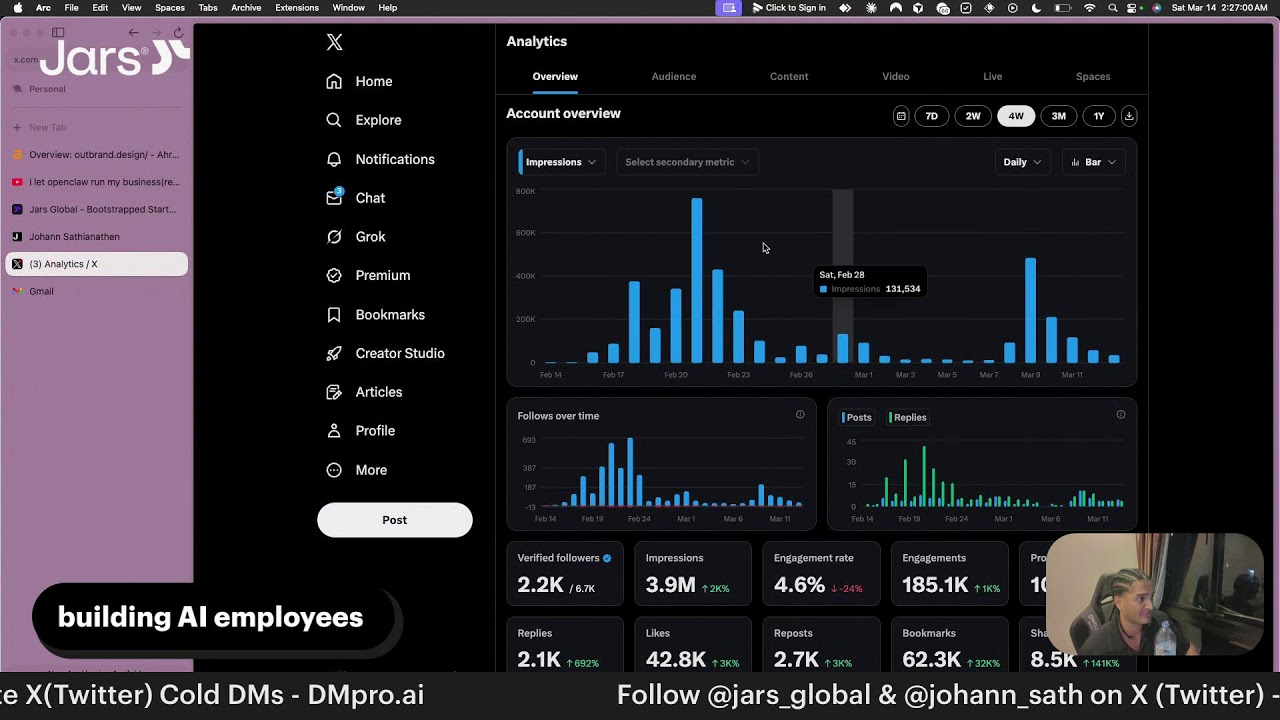Click the Wi-Fi status icon
This screenshot has width=1280, height=720.
click(1090, 8)
